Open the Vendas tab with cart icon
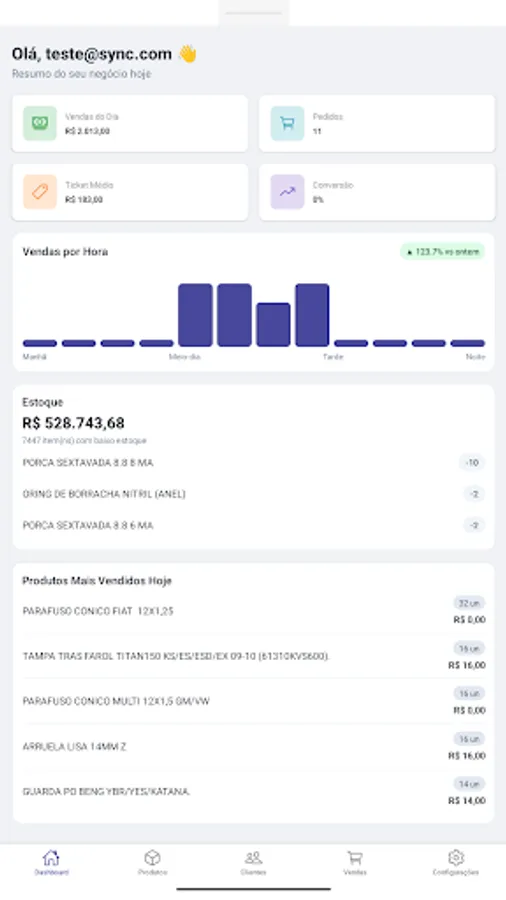Image resolution: width=506 pixels, height=900 pixels. click(355, 863)
